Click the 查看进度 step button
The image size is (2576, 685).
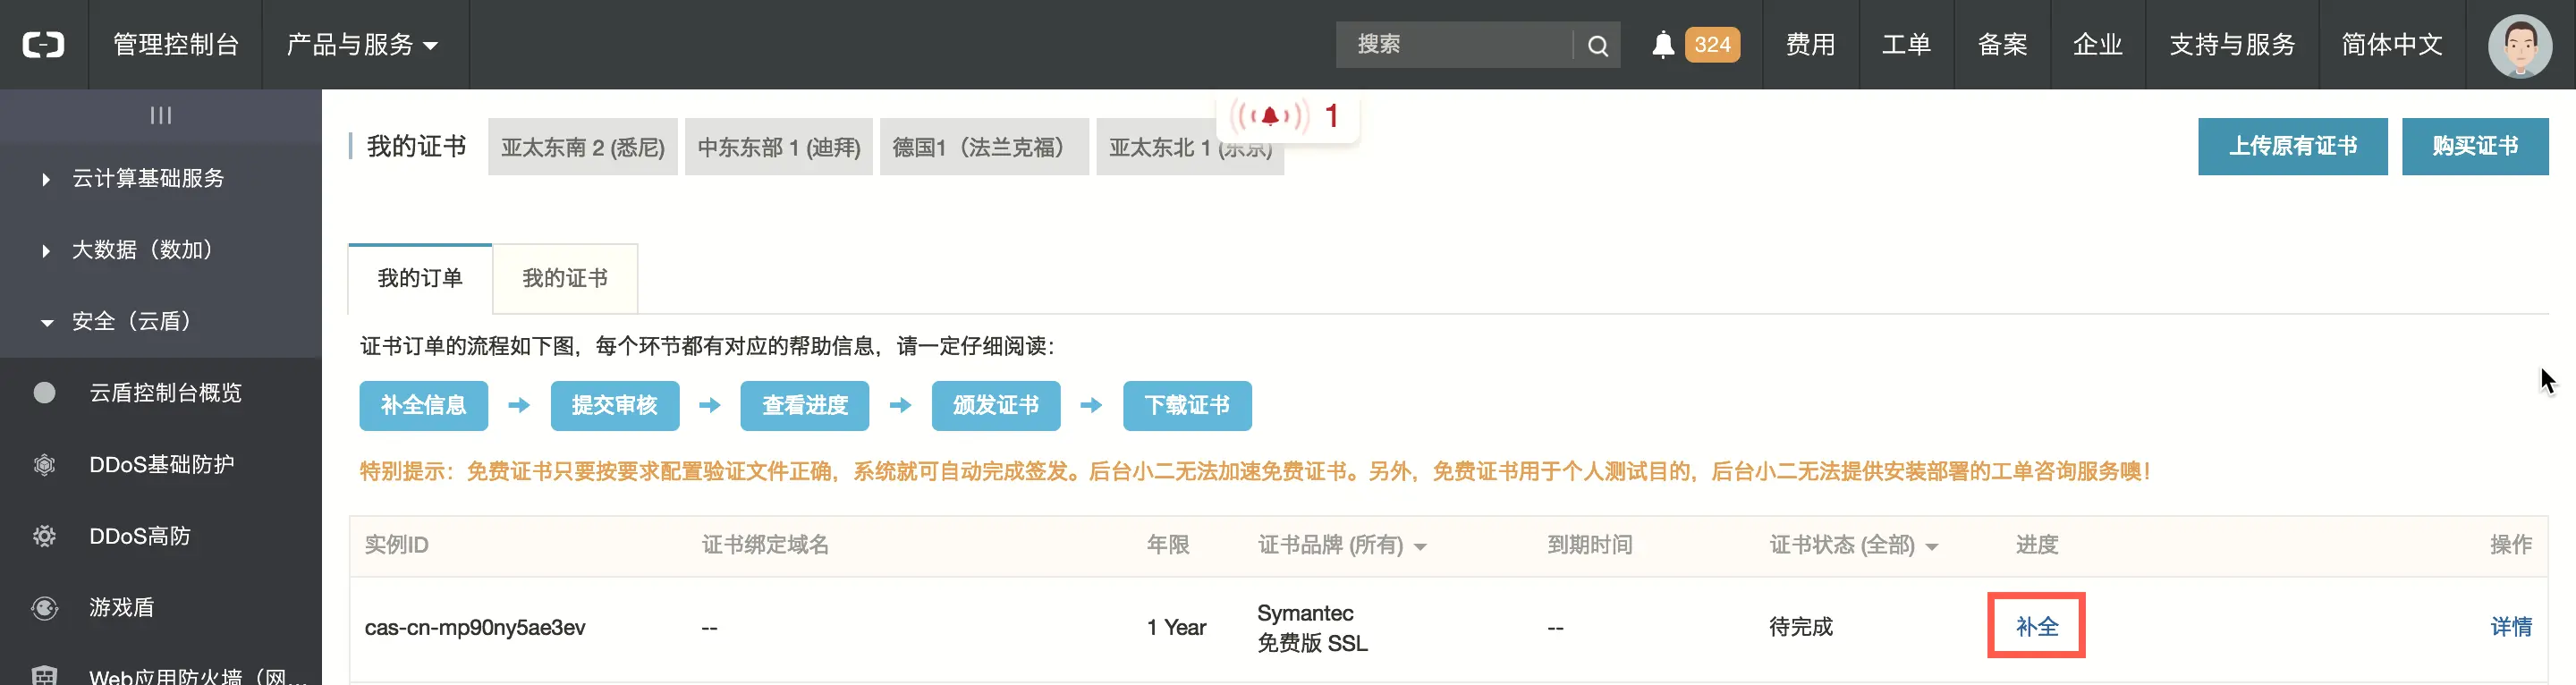tap(805, 405)
